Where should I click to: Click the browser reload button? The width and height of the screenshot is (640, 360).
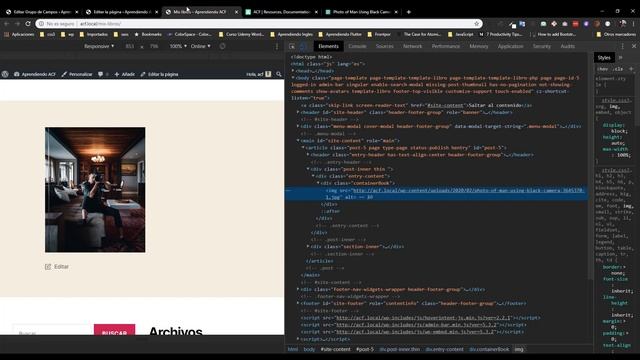(x=28, y=24)
